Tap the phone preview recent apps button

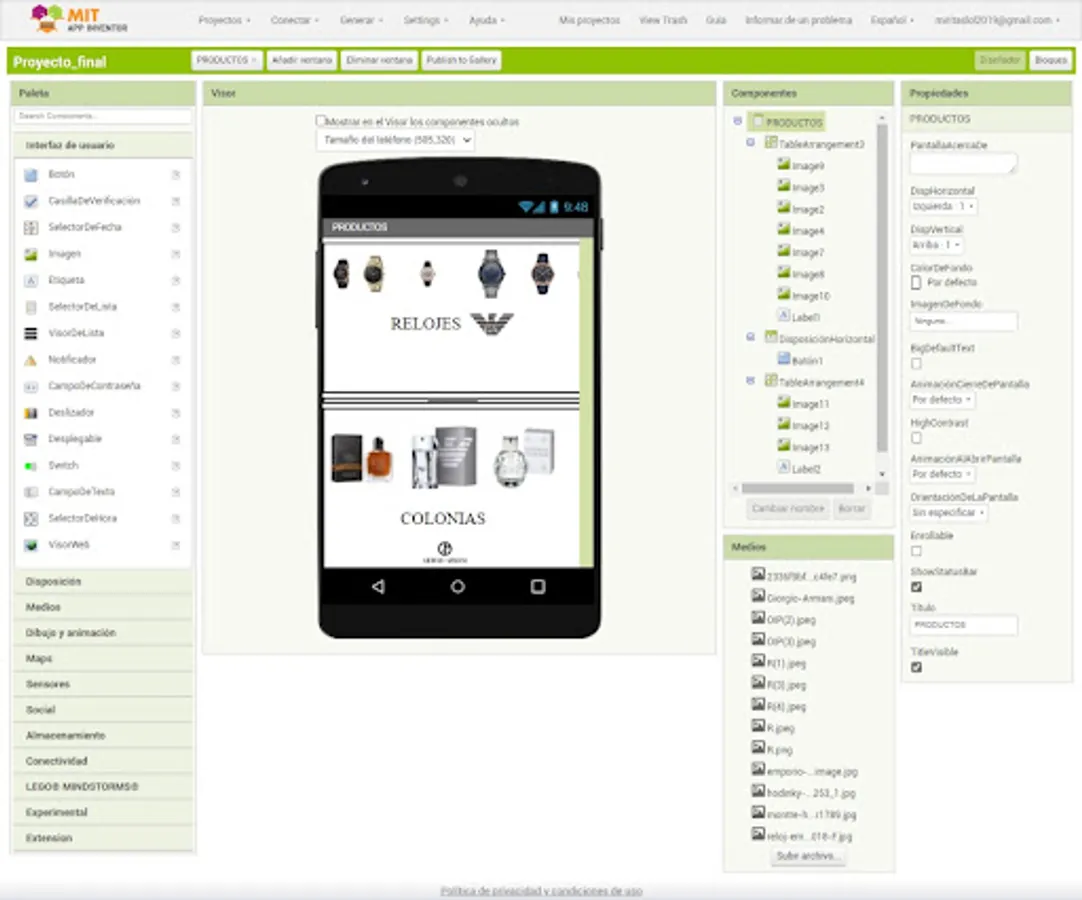click(x=538, y=587)
